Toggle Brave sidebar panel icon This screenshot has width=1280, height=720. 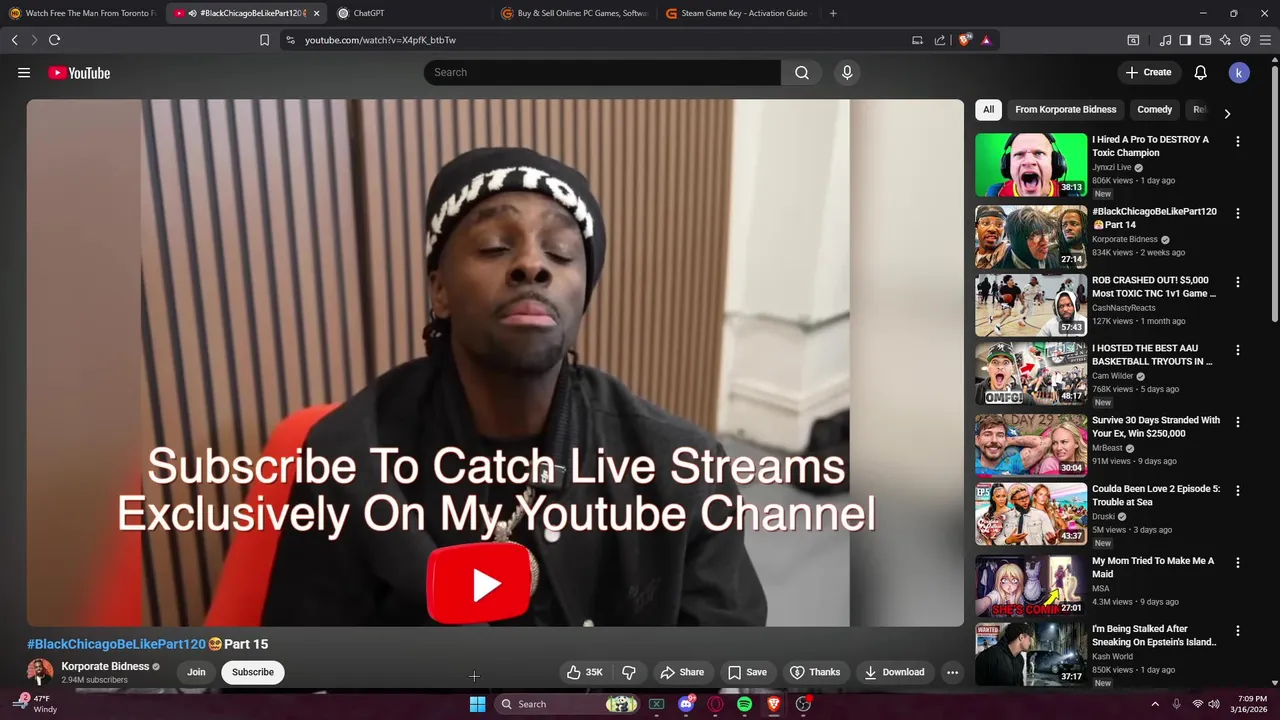(1185, 40)
